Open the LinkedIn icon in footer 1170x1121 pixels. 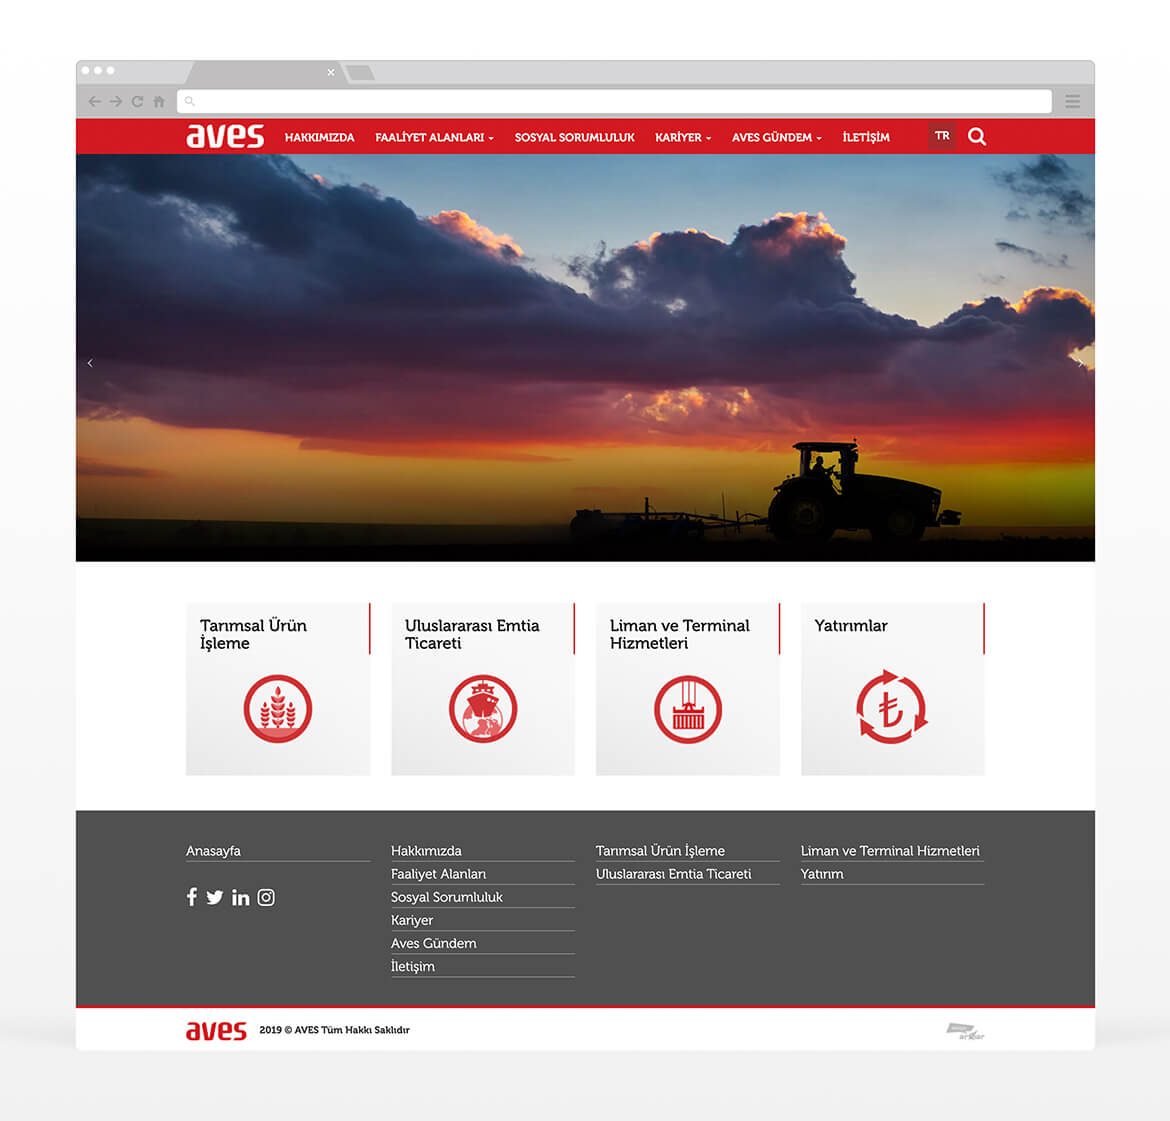point(240,898)
